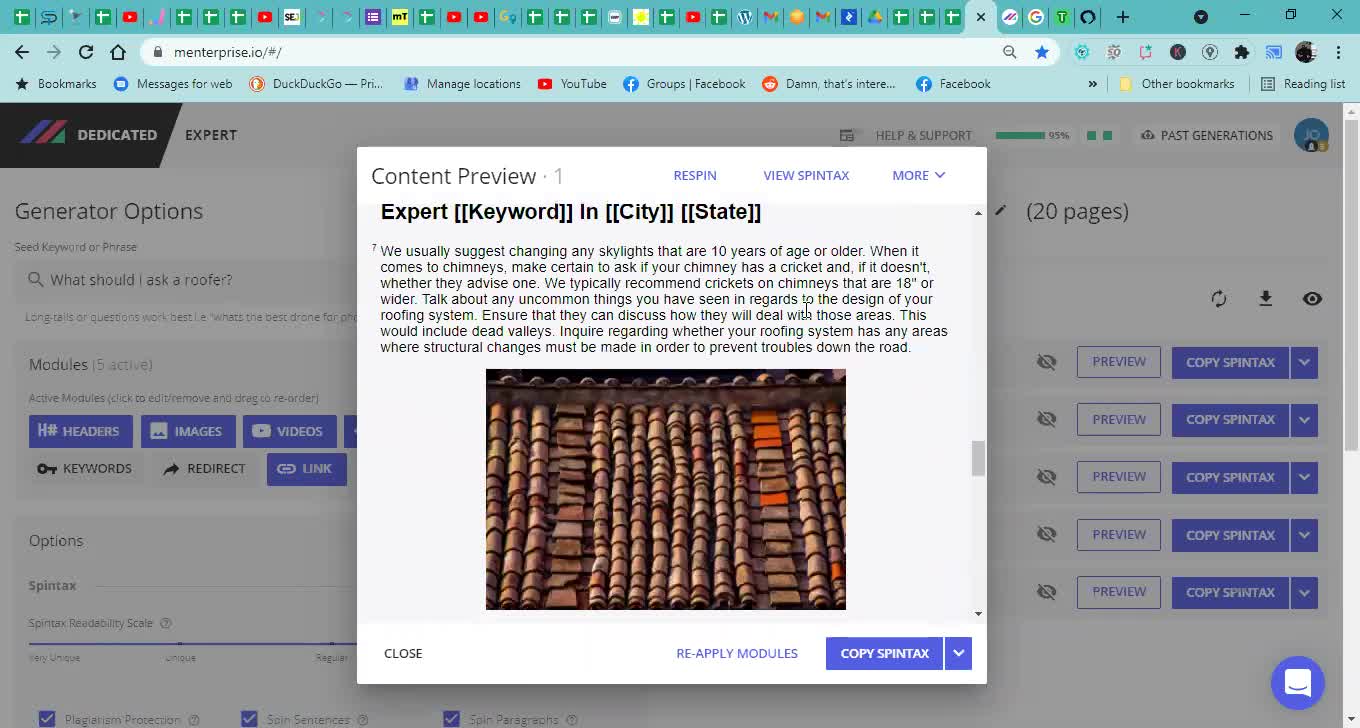Toggle the eye visibility icon beside download
Viewport: 1360px width, 728px height.
point(1313,299)
